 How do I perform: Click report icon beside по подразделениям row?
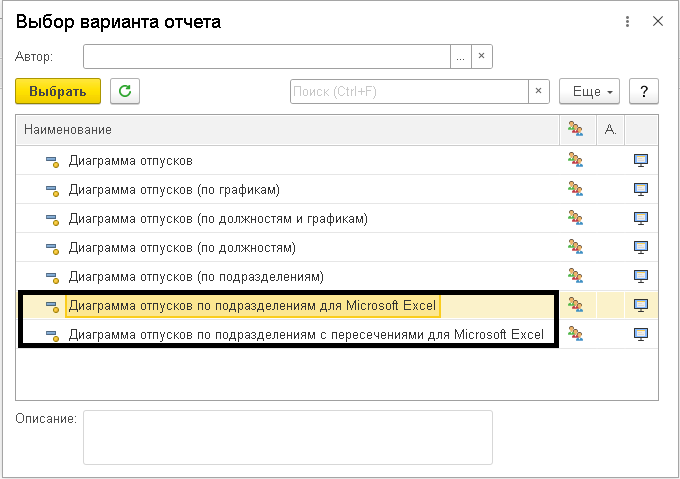[52, 277]
